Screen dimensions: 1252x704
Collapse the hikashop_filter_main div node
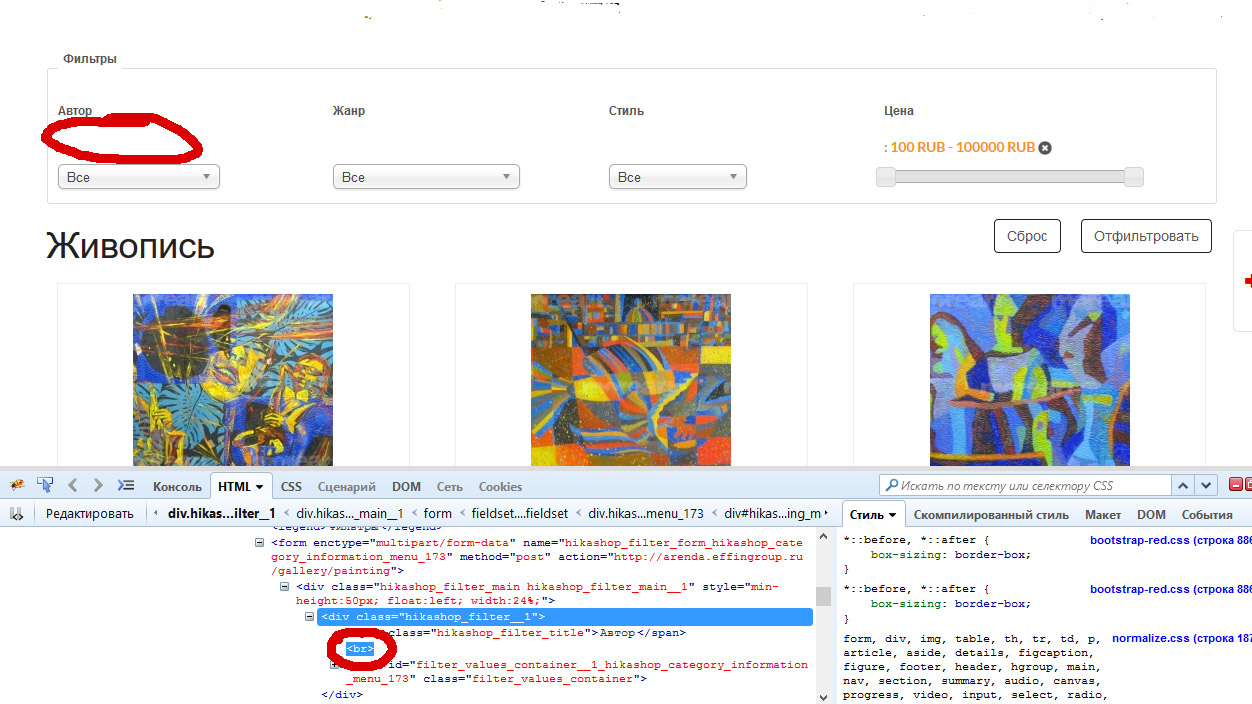pyautogui.click(x=284, y=587)
